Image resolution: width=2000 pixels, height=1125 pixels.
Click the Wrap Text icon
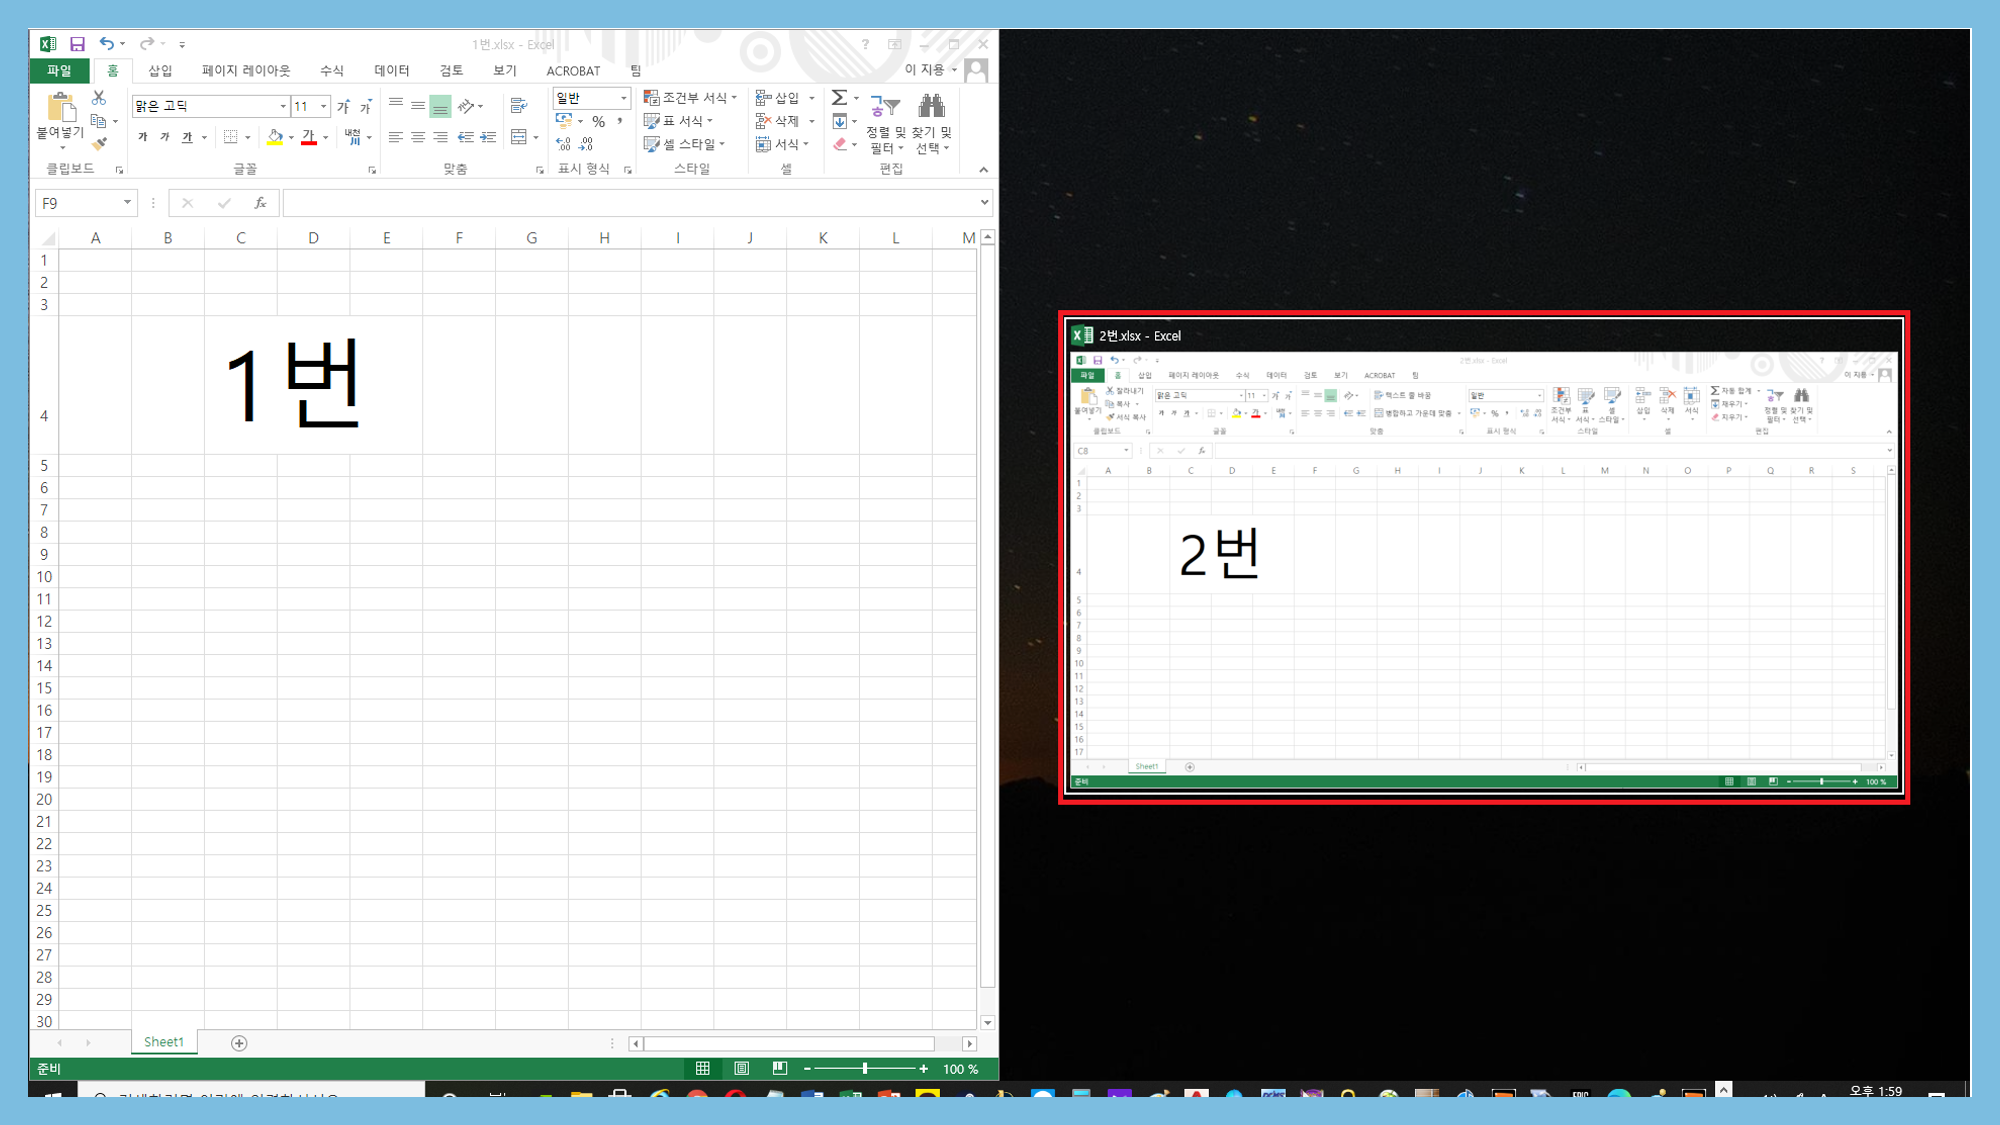[x=518, y=106]
